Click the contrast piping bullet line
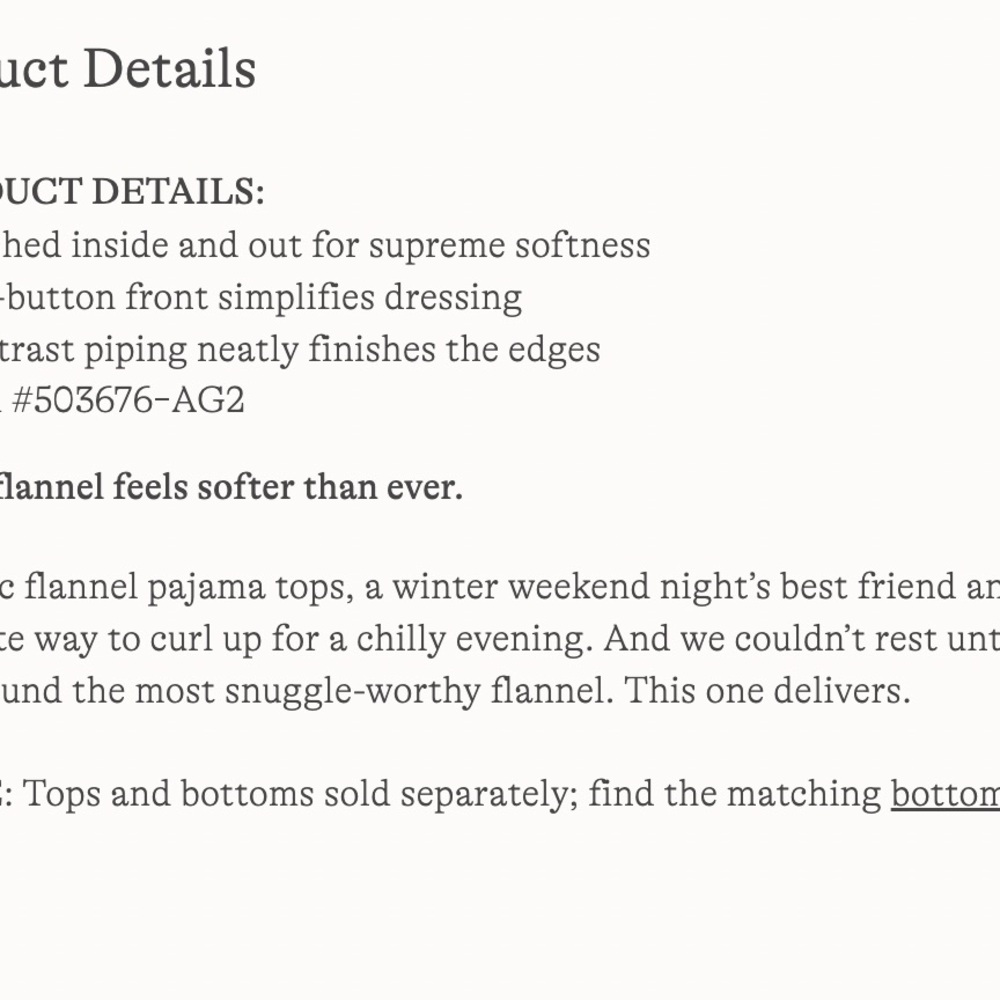The height and width of the screenshot is (1000, 1000). pos(300,349)
